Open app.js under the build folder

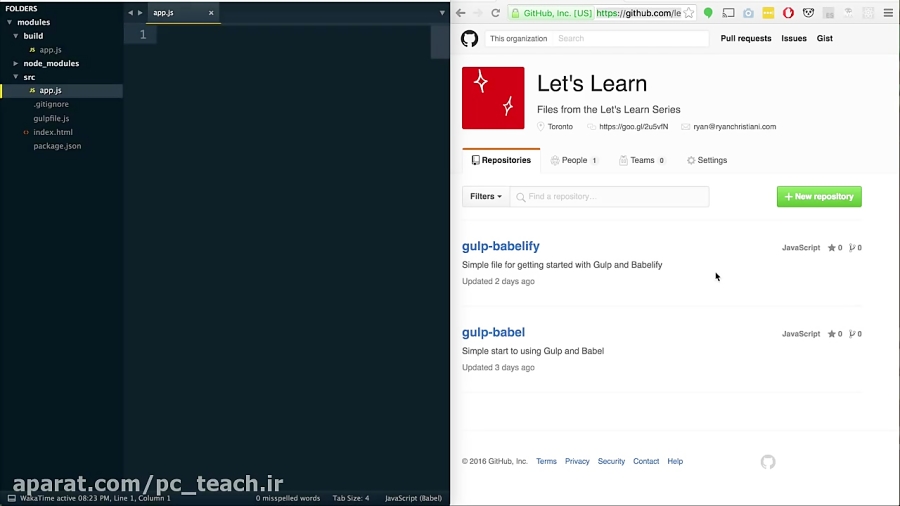(x=51, y=50)
